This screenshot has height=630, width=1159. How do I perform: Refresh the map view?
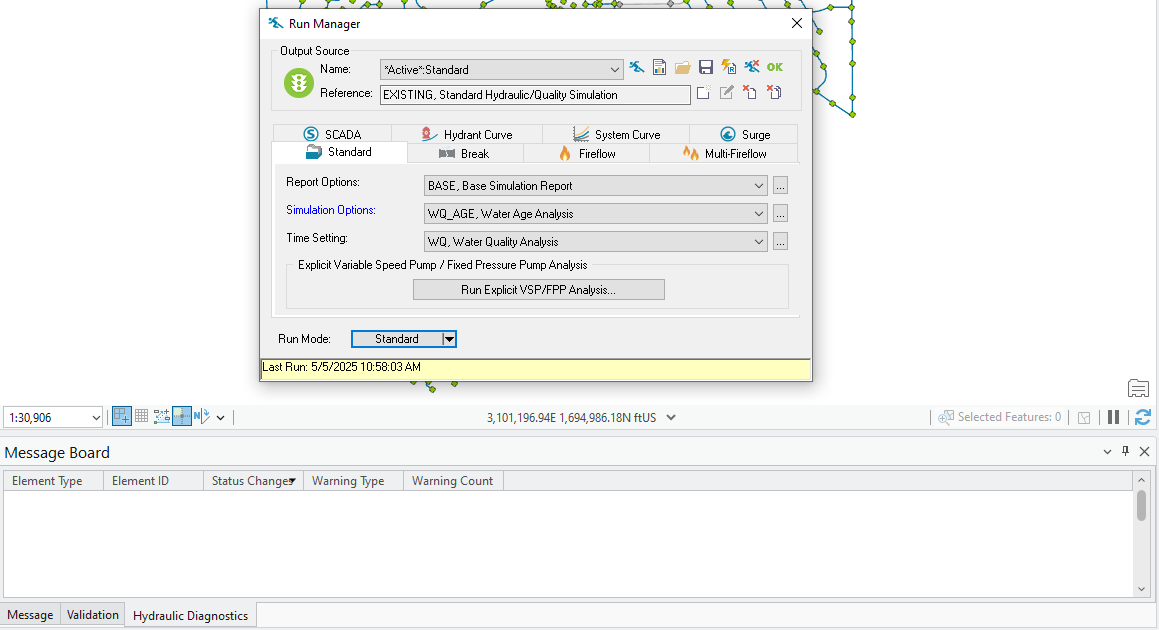(1143, 418)
